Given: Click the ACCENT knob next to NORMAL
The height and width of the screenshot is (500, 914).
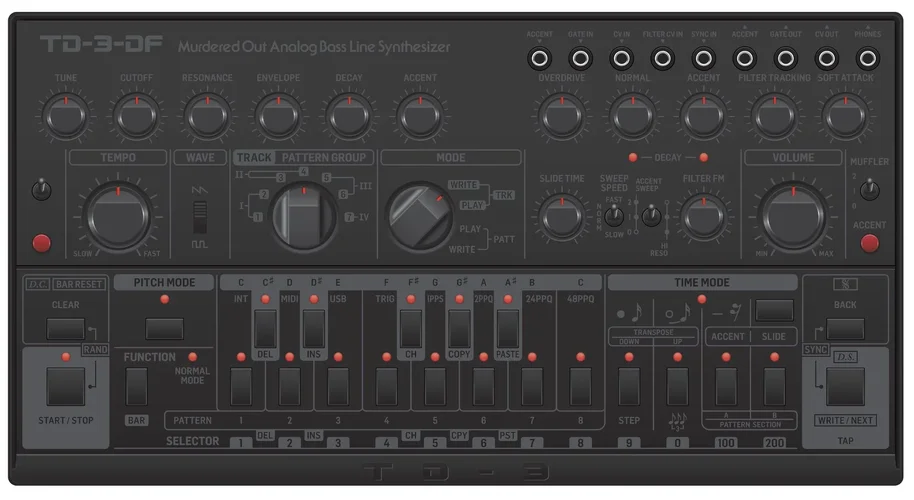Looking at the screenshot, I should pyautogui.click(x=704, y=117).
